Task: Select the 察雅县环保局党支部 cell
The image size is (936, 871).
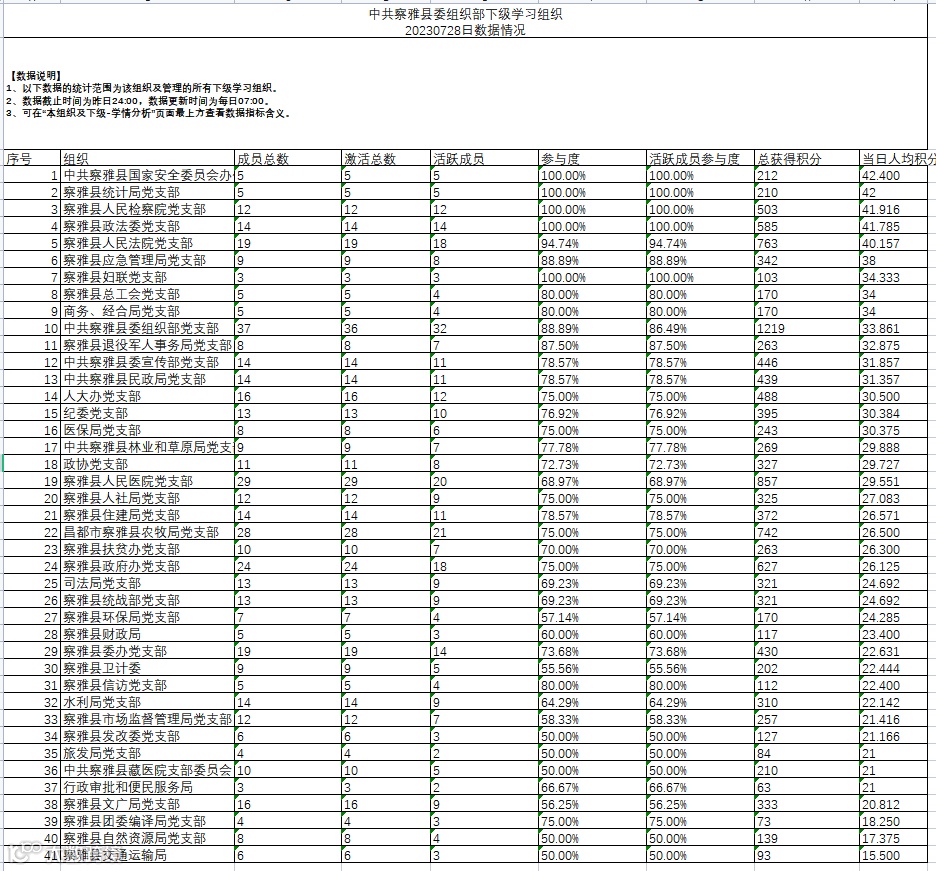Action: pos(147,618)
